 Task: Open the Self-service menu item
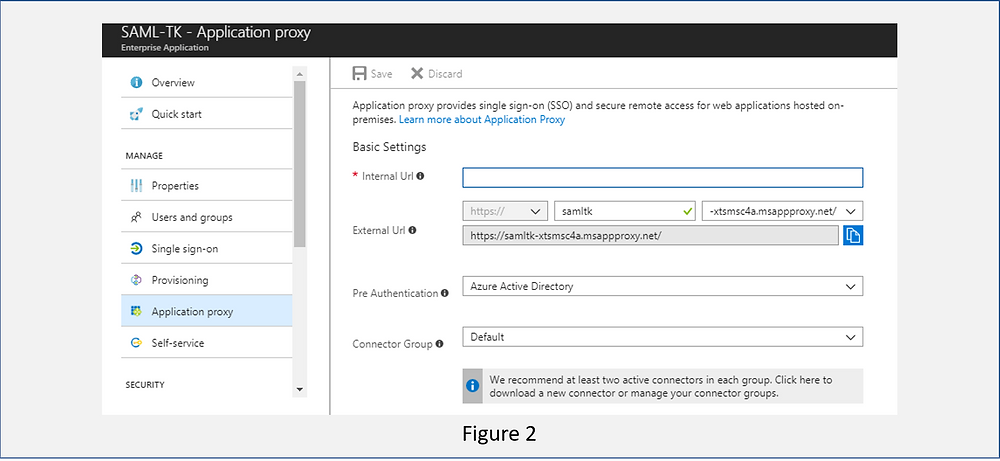(x=207, y=343)
